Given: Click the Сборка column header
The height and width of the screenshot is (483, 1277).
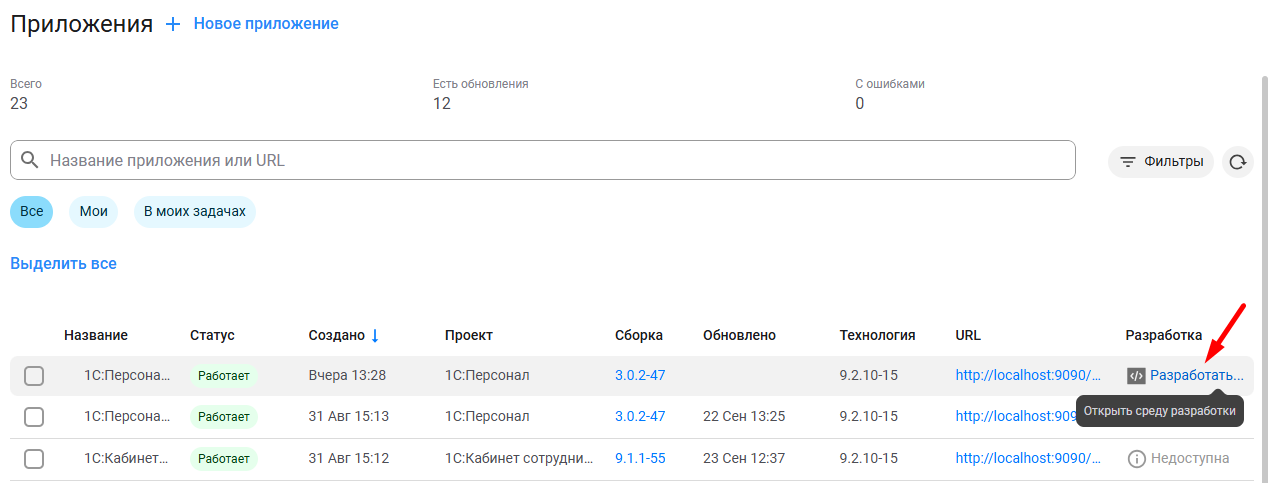Looking at the screenshot, I should pos(639,336).
